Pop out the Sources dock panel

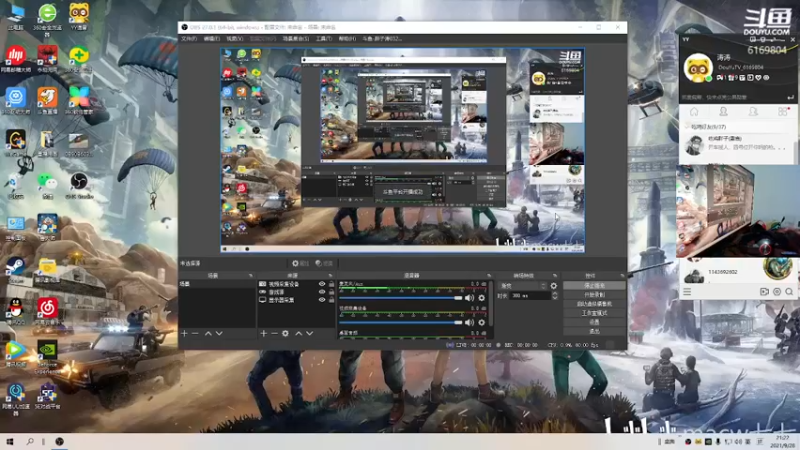330,276
